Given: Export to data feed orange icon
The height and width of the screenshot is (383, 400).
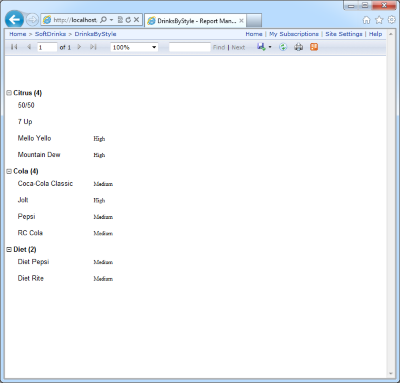Looking at the screenshot, I should point(314,47).
